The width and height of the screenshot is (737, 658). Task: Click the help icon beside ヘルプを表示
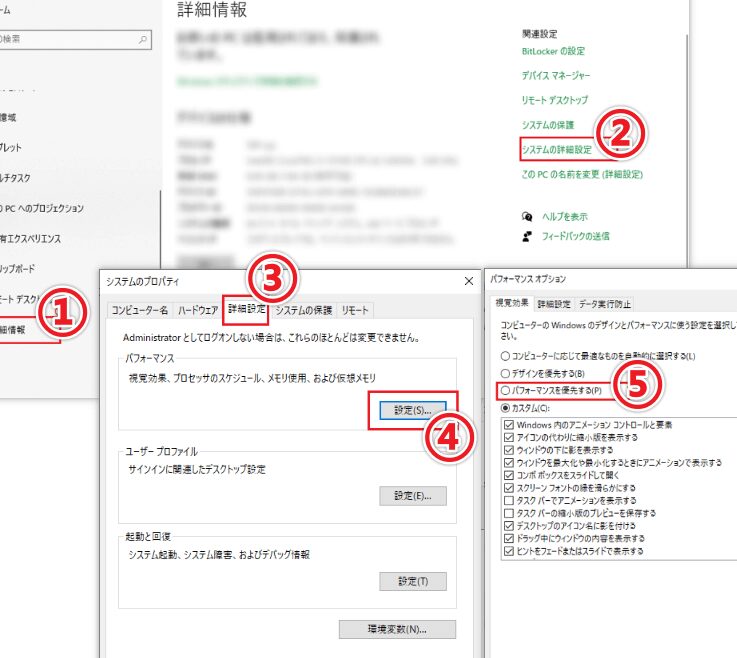pyautogui.click(x=527, y=217)
